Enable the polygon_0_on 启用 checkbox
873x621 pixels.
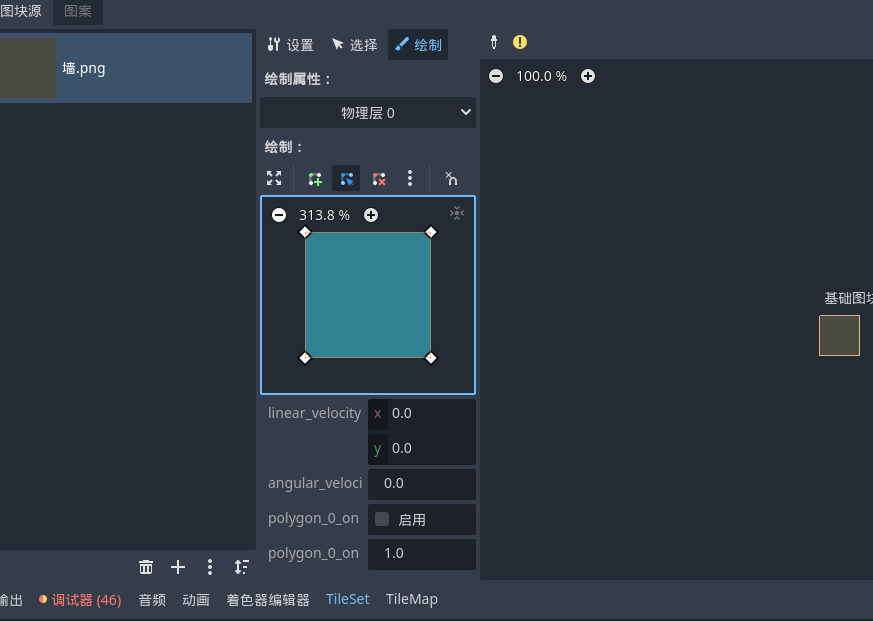click(382, 519)
